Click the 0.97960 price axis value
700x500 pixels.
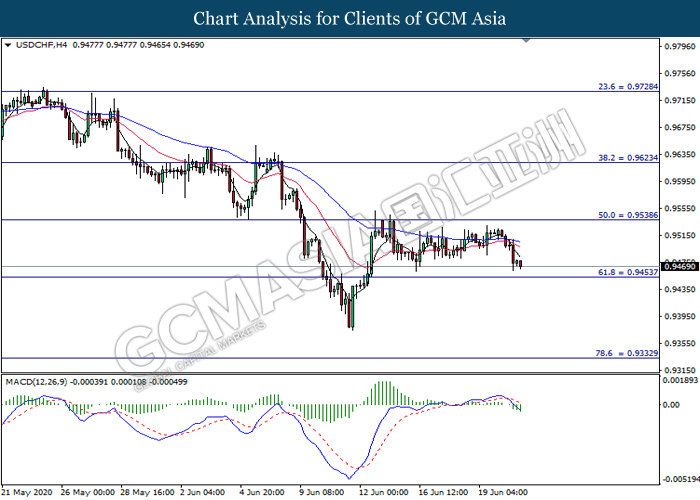[680, 46]
